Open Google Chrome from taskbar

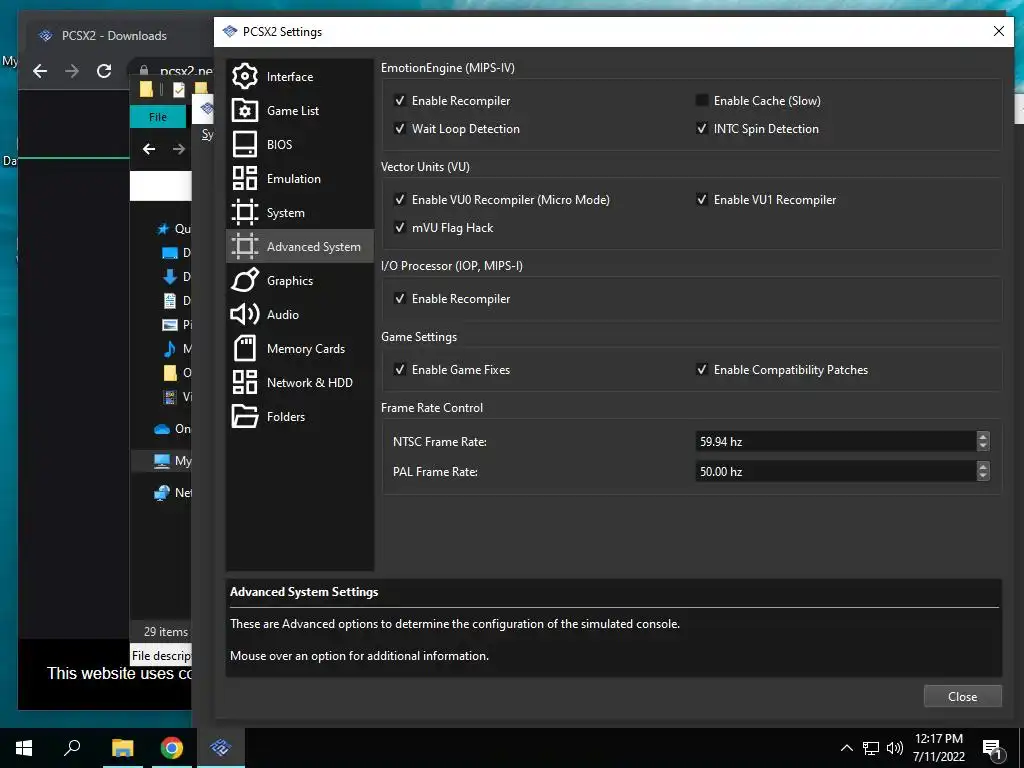172,748
